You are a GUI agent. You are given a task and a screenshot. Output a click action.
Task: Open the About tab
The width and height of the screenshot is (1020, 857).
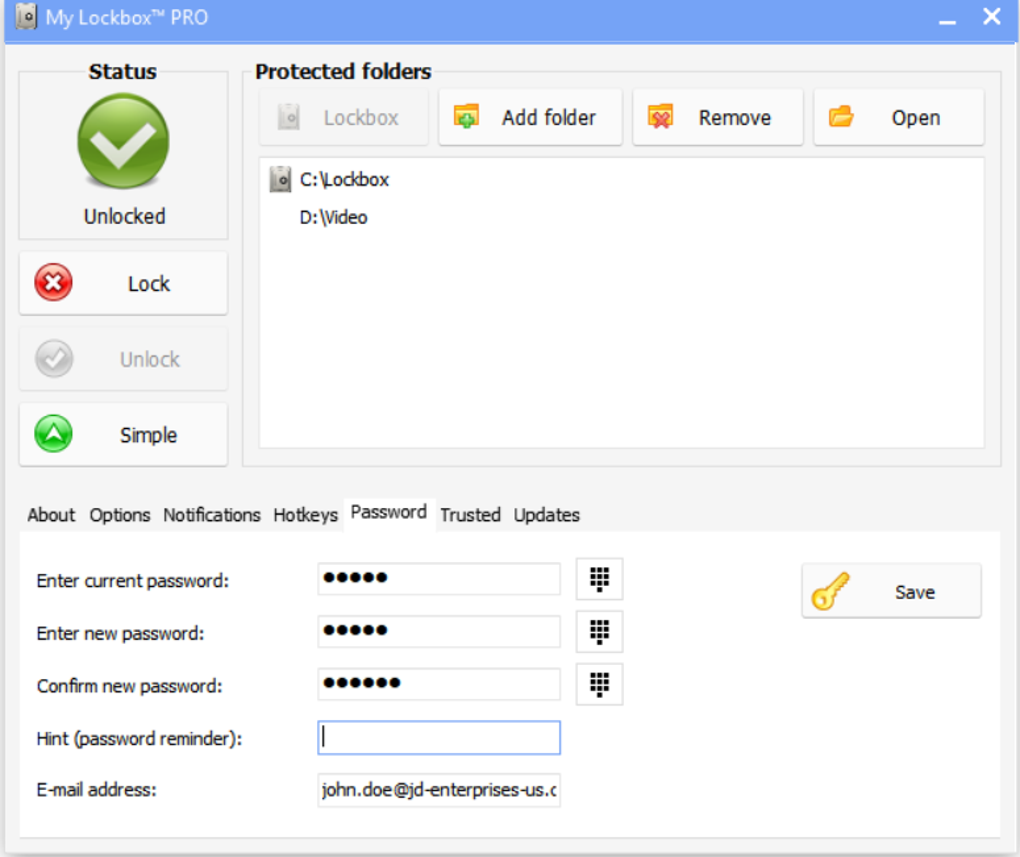(x=51, y=515)
